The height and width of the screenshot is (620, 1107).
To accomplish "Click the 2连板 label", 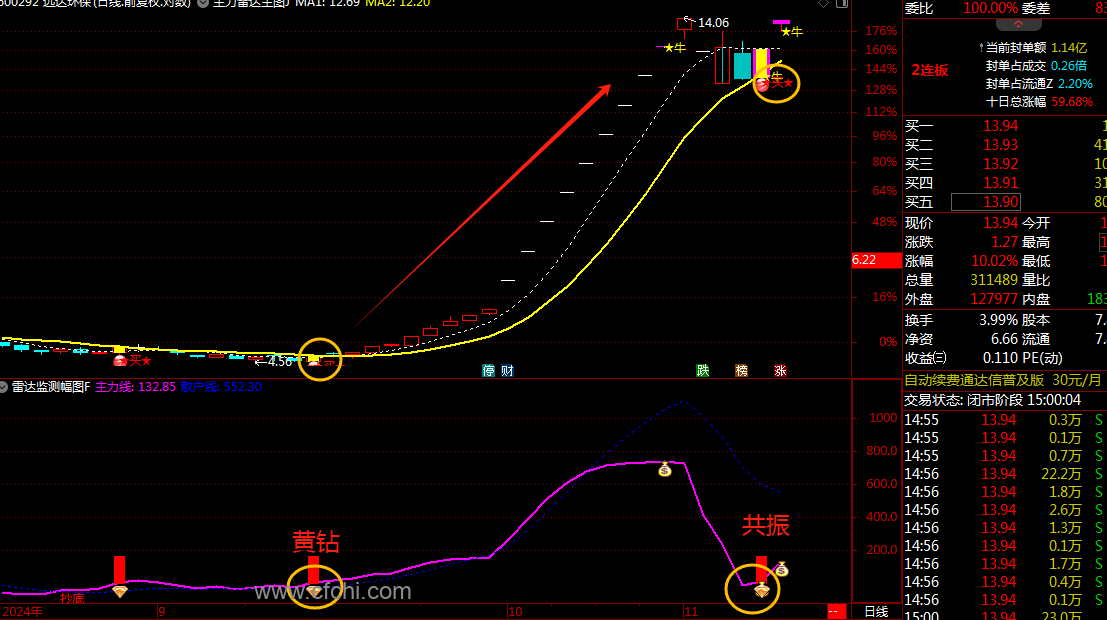I will (930, 70).
